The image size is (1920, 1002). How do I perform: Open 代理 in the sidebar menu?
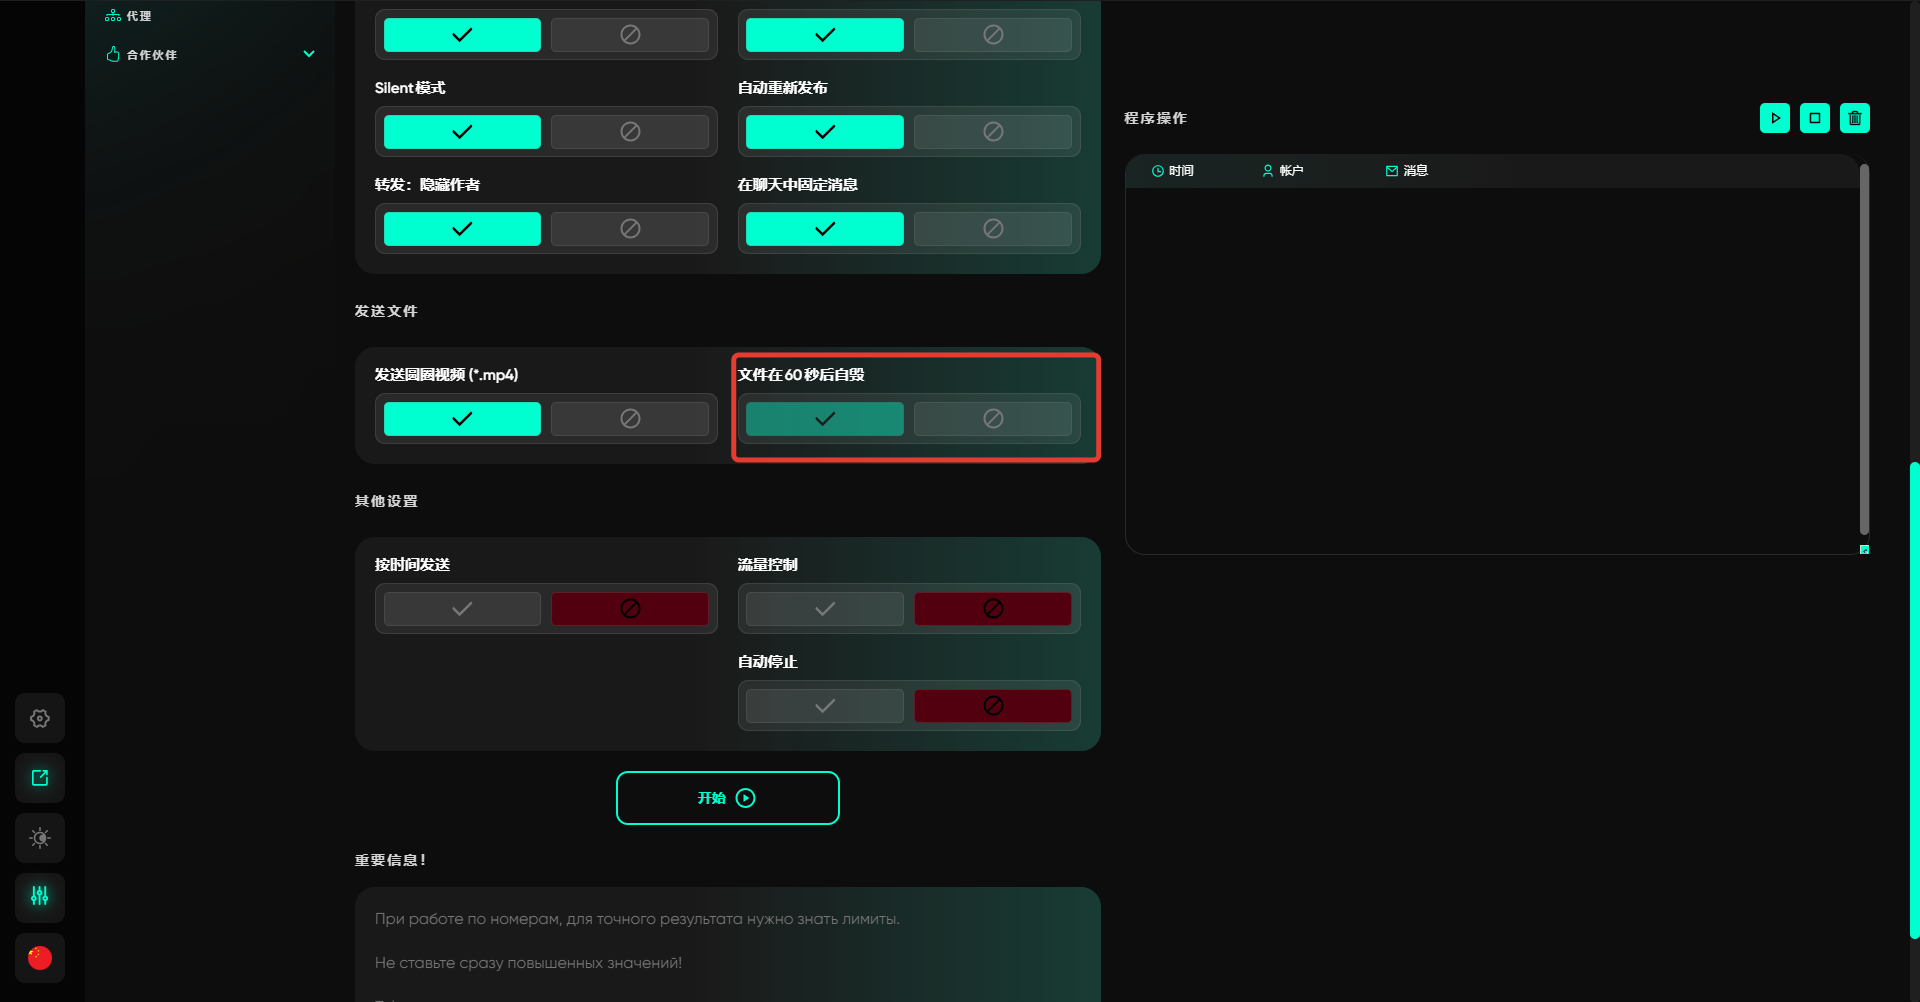[x=138, y=16]
